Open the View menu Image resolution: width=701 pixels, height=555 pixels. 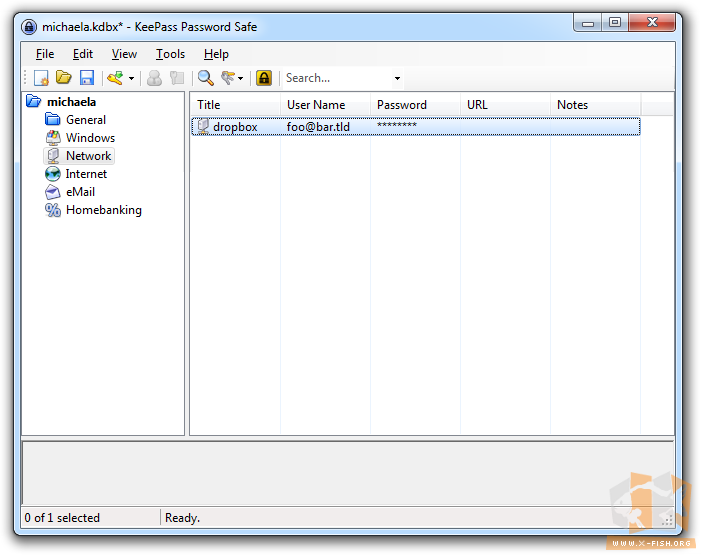click(x=124, y=54)
